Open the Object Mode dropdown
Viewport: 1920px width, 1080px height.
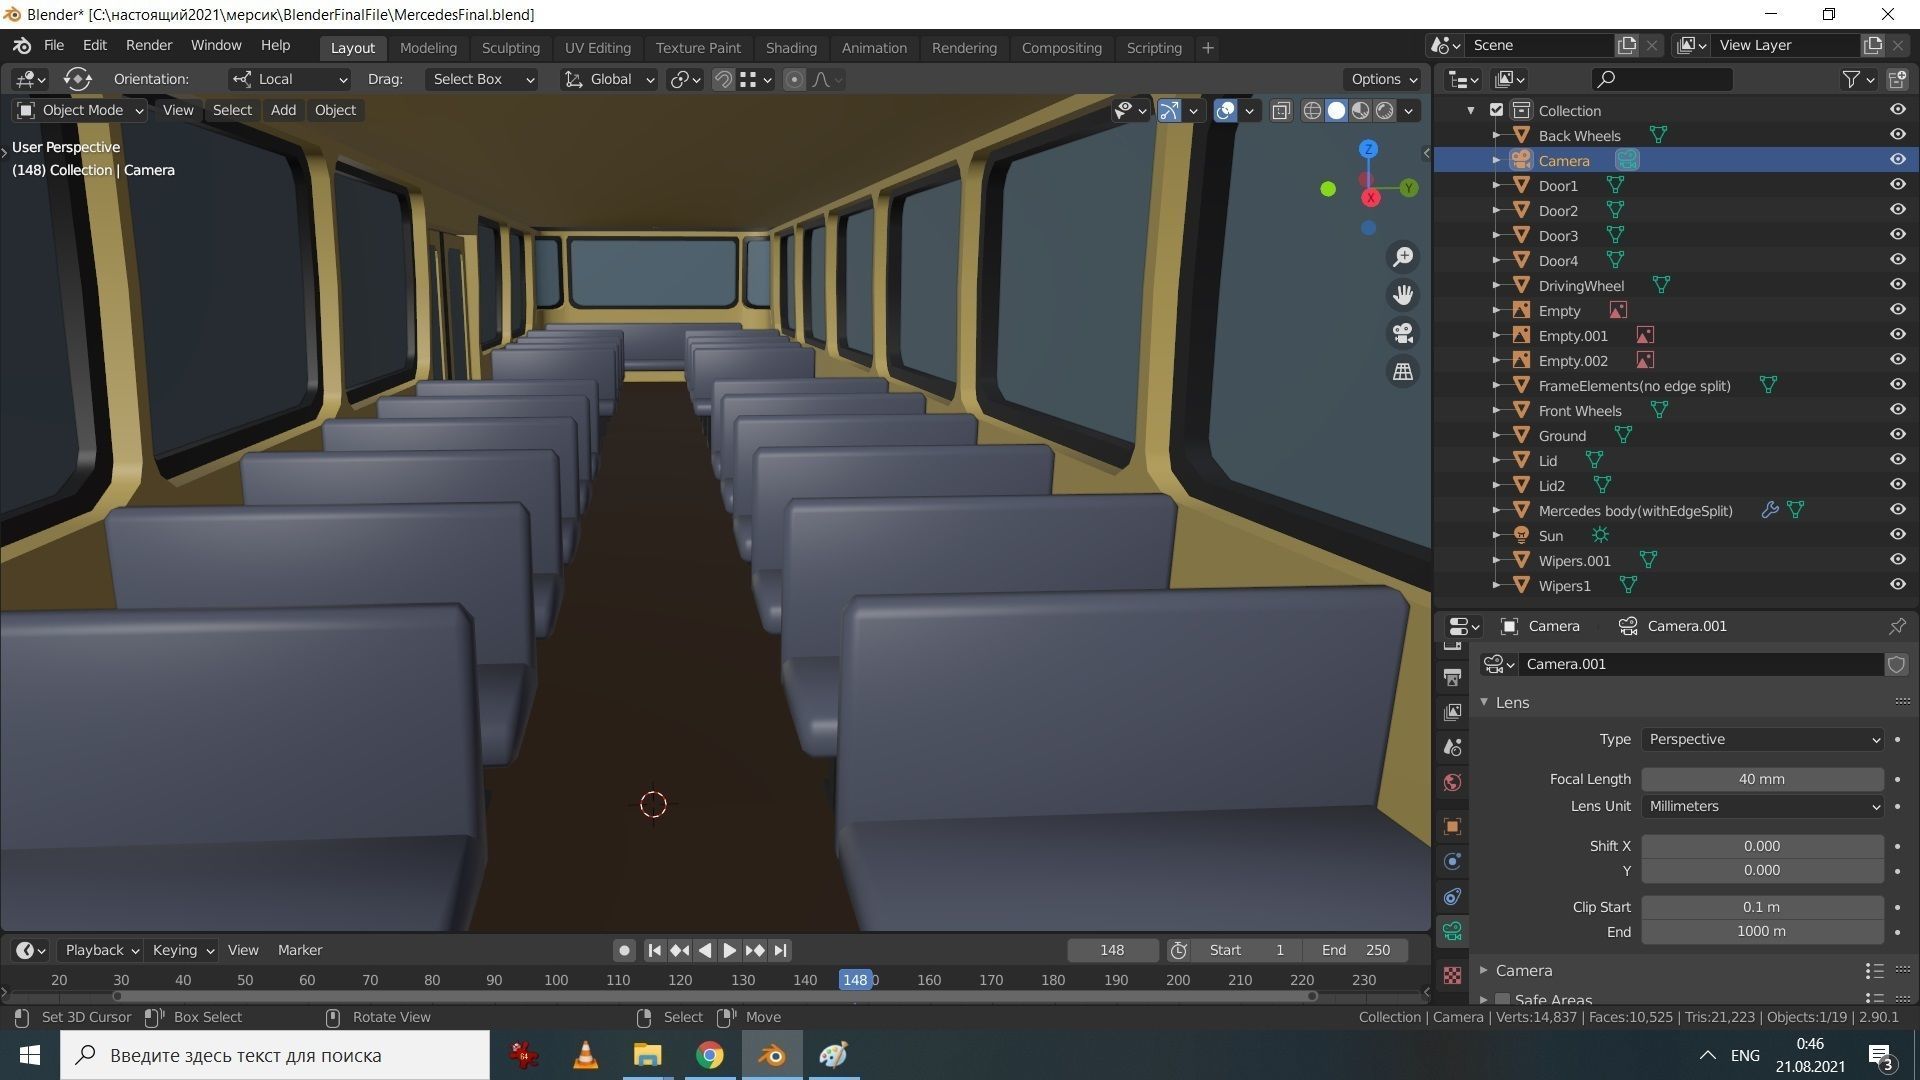coord(81,110)
